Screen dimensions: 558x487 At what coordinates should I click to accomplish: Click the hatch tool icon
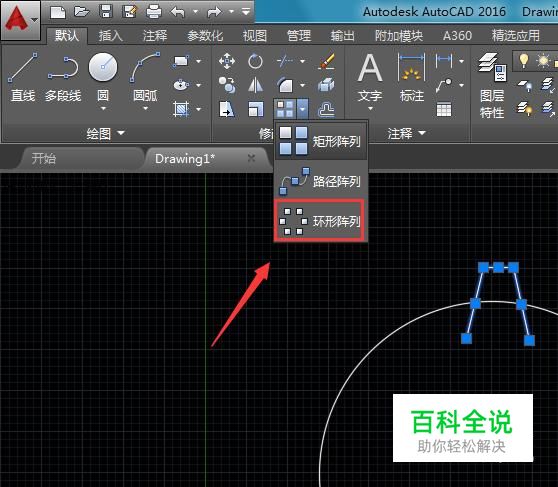click(x=181, y=109)
